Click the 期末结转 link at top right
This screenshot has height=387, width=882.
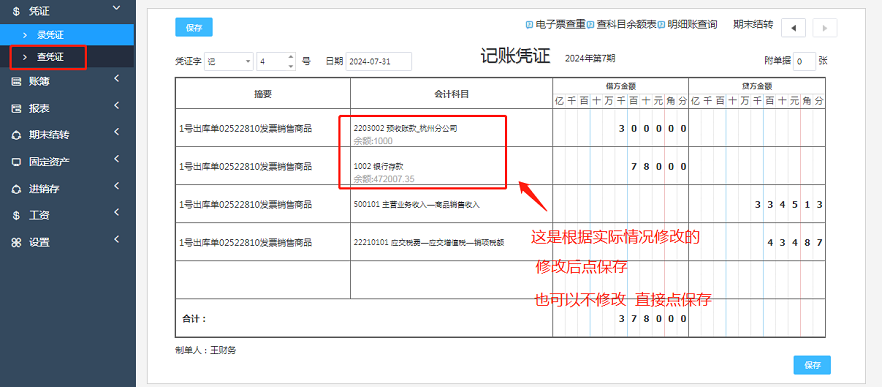click(753, 25)
